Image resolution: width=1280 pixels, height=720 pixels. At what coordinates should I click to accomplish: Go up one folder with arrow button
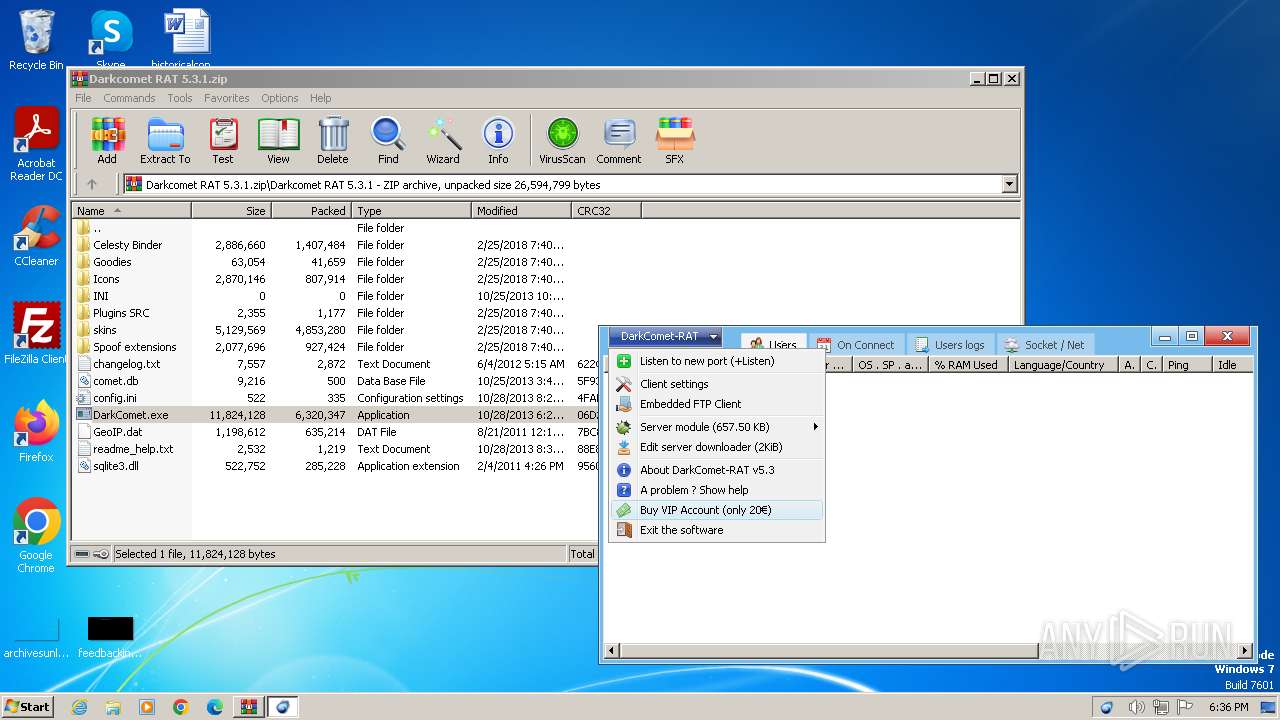(92, 184)
